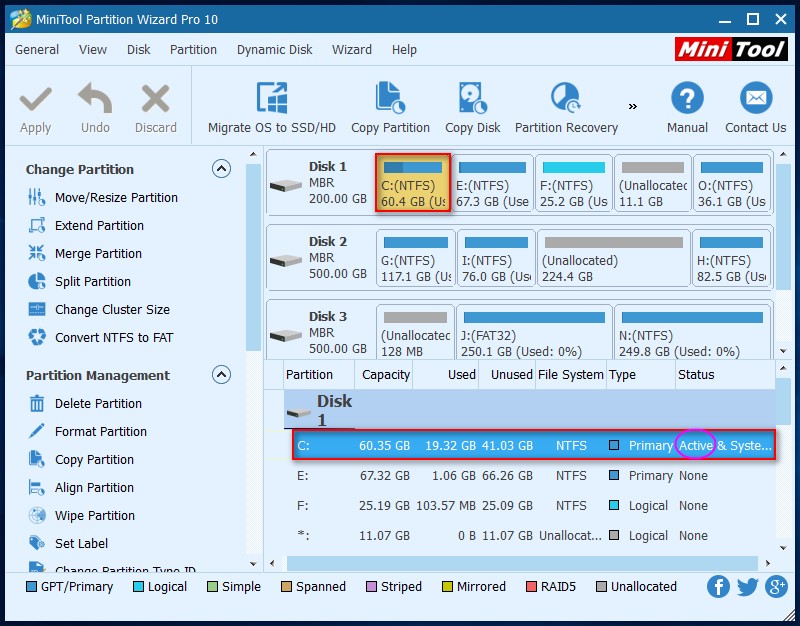Image resolution: width=800 pixels, height=626 pixels.
Task: Discard all pending changes
Action: [155, 105]
